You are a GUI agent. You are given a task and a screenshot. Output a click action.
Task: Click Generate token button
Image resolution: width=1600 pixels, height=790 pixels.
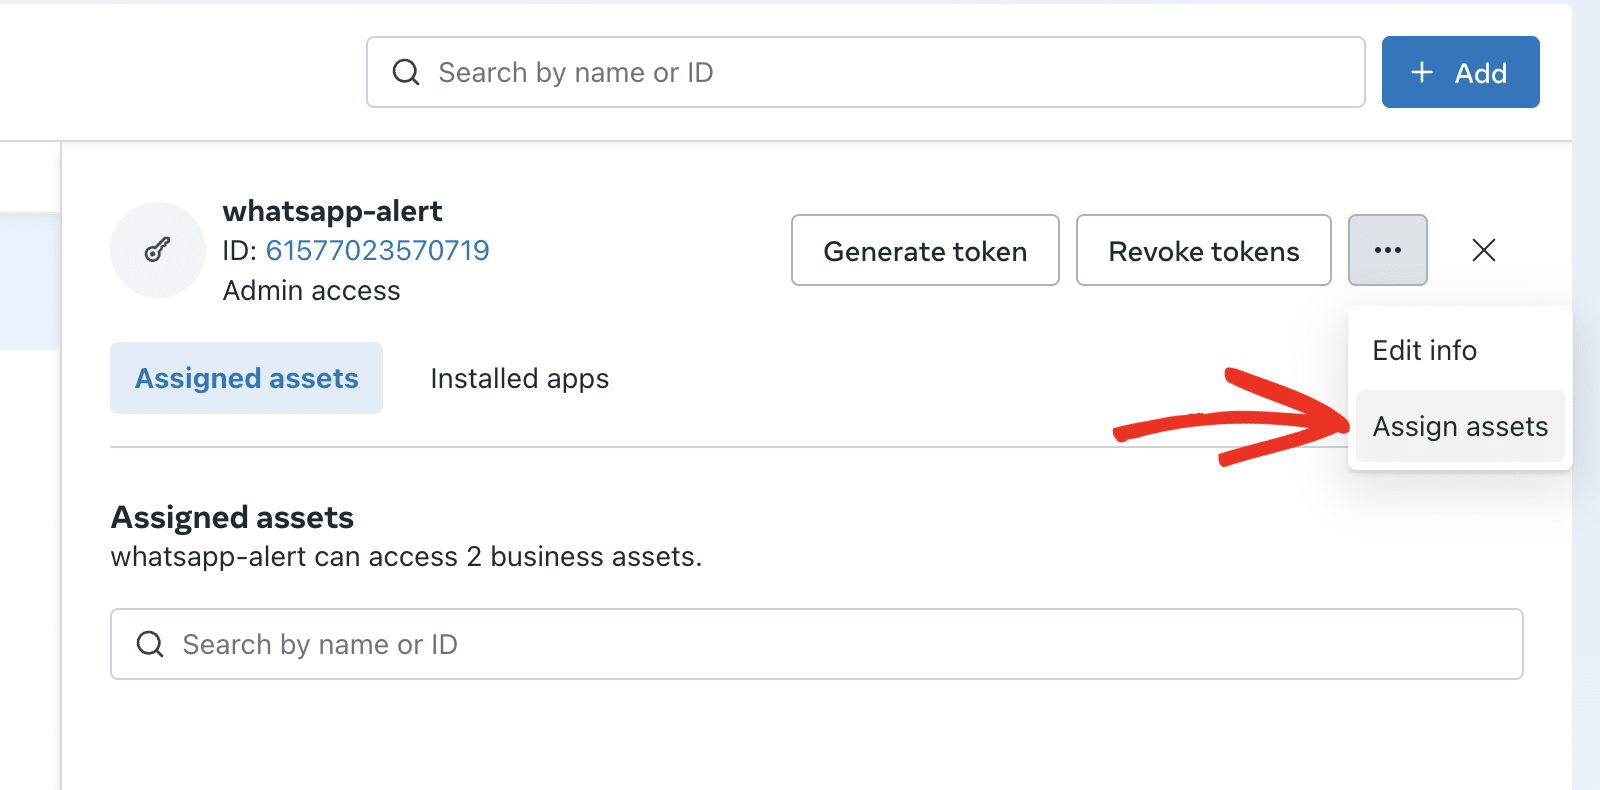925,250
